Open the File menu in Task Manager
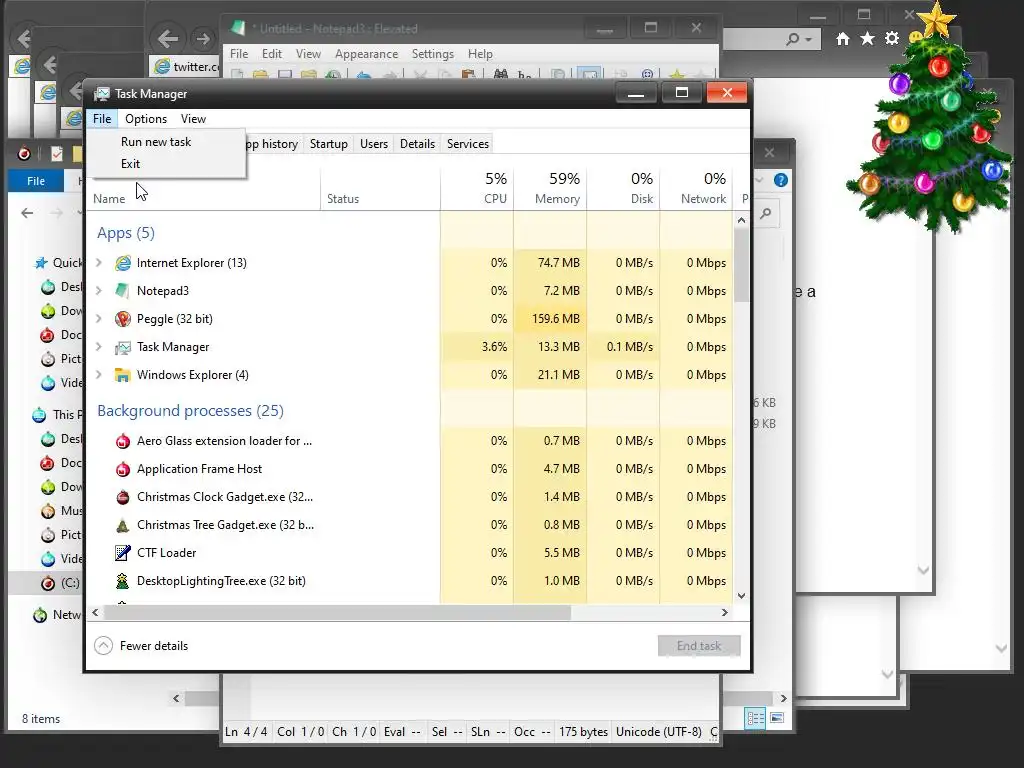 (x=102, y=119)
